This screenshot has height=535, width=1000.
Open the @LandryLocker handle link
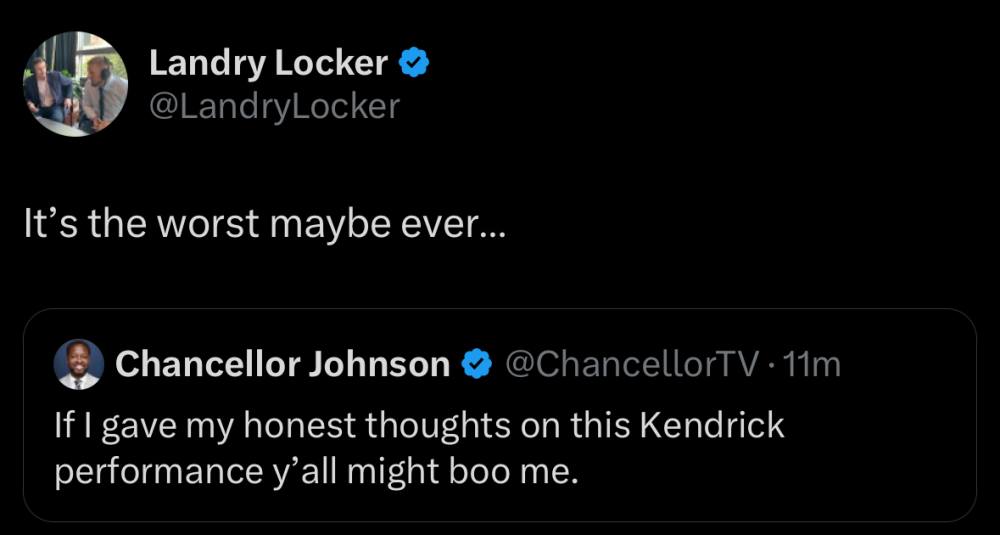tap(274, 105)
